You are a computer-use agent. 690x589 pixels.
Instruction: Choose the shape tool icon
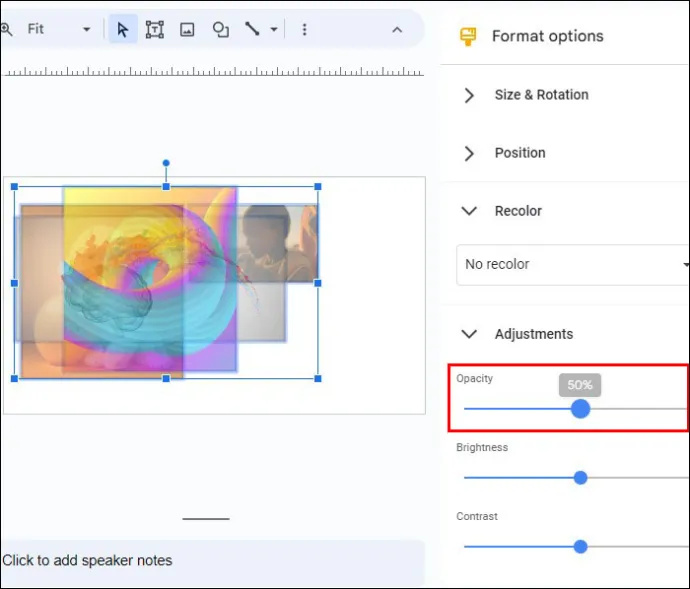[x=220, y=29]
